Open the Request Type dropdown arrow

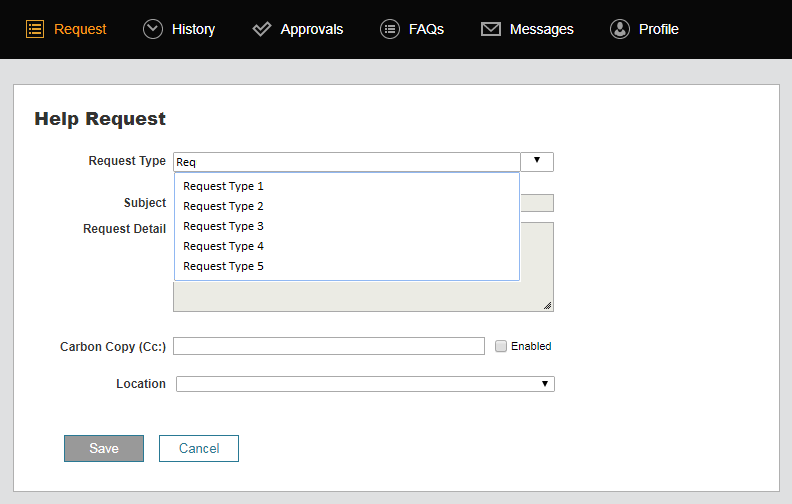(537, 161)
